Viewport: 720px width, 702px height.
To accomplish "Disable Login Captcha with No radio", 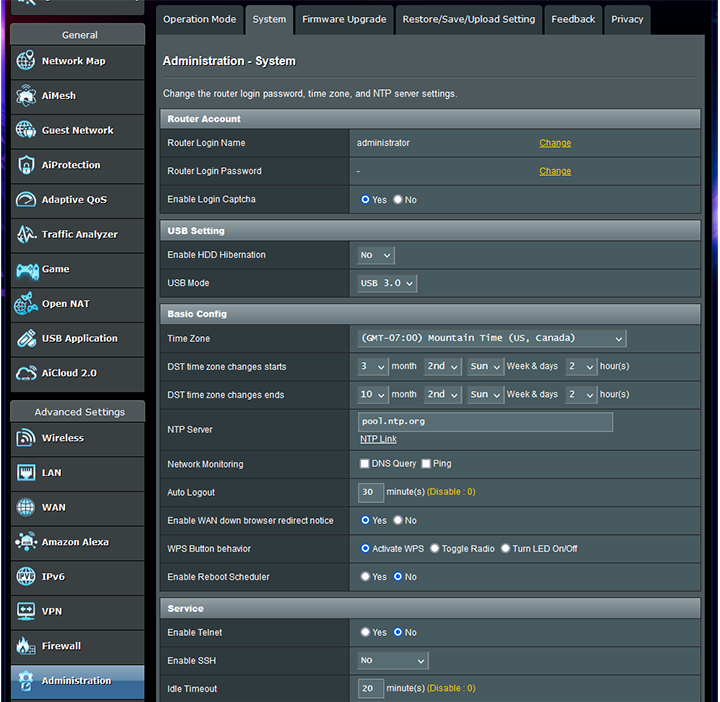I will pyautogui.click(x=398, y=200).
